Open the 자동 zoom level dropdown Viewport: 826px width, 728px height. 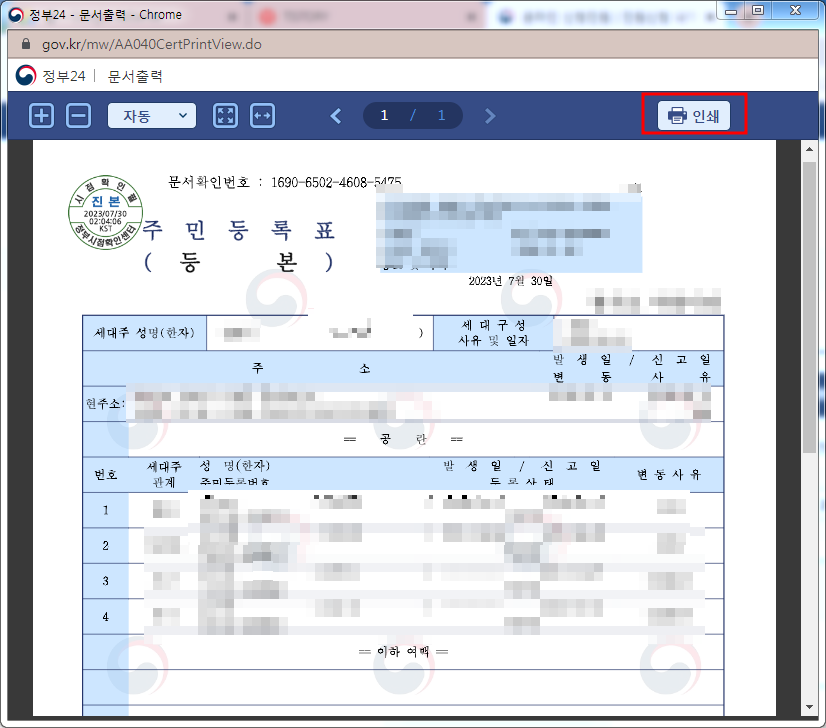point(151,115)
